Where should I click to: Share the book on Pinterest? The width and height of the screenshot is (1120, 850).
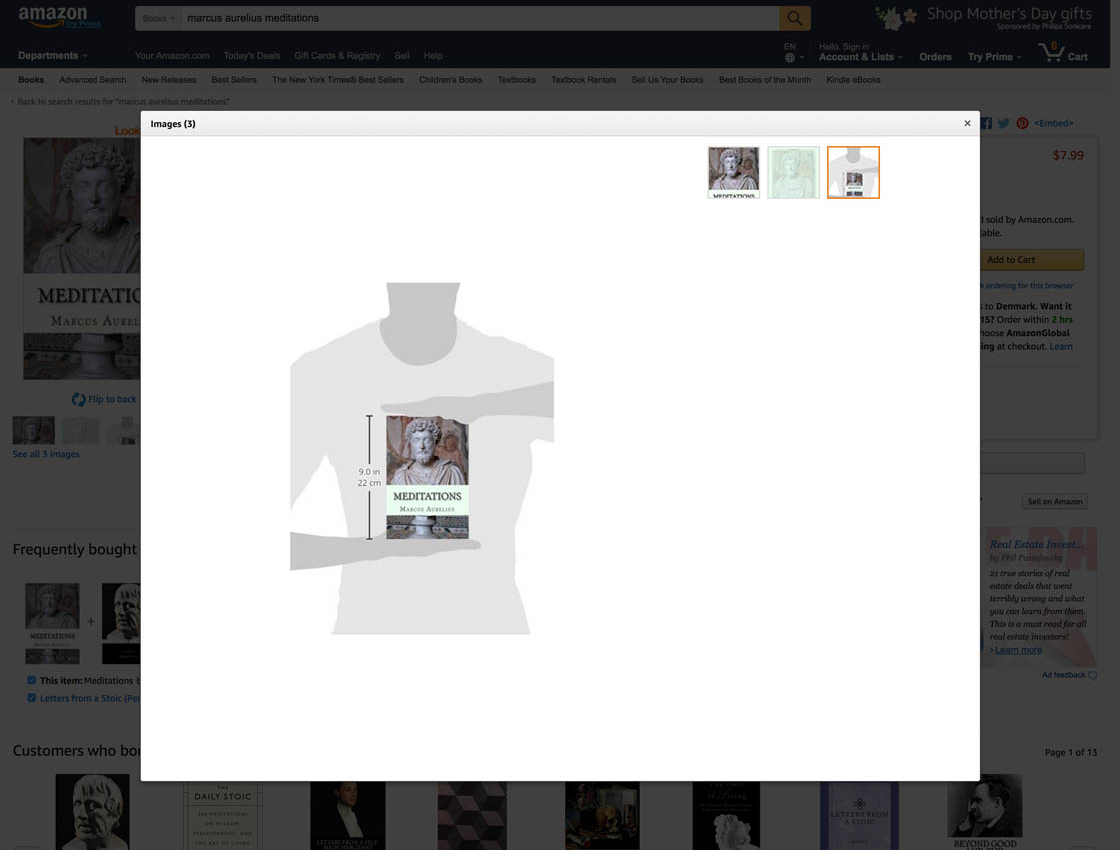[1022, 123]
